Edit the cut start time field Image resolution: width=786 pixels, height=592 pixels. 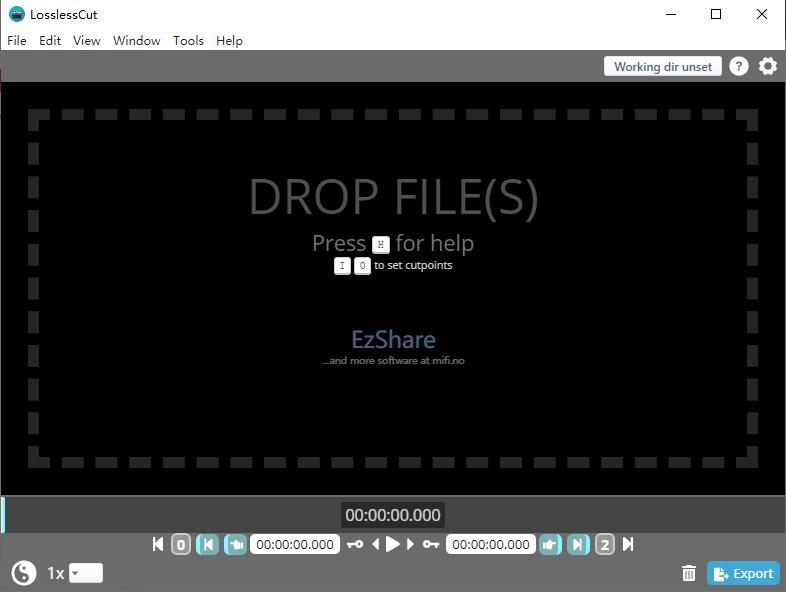[295, 544]
